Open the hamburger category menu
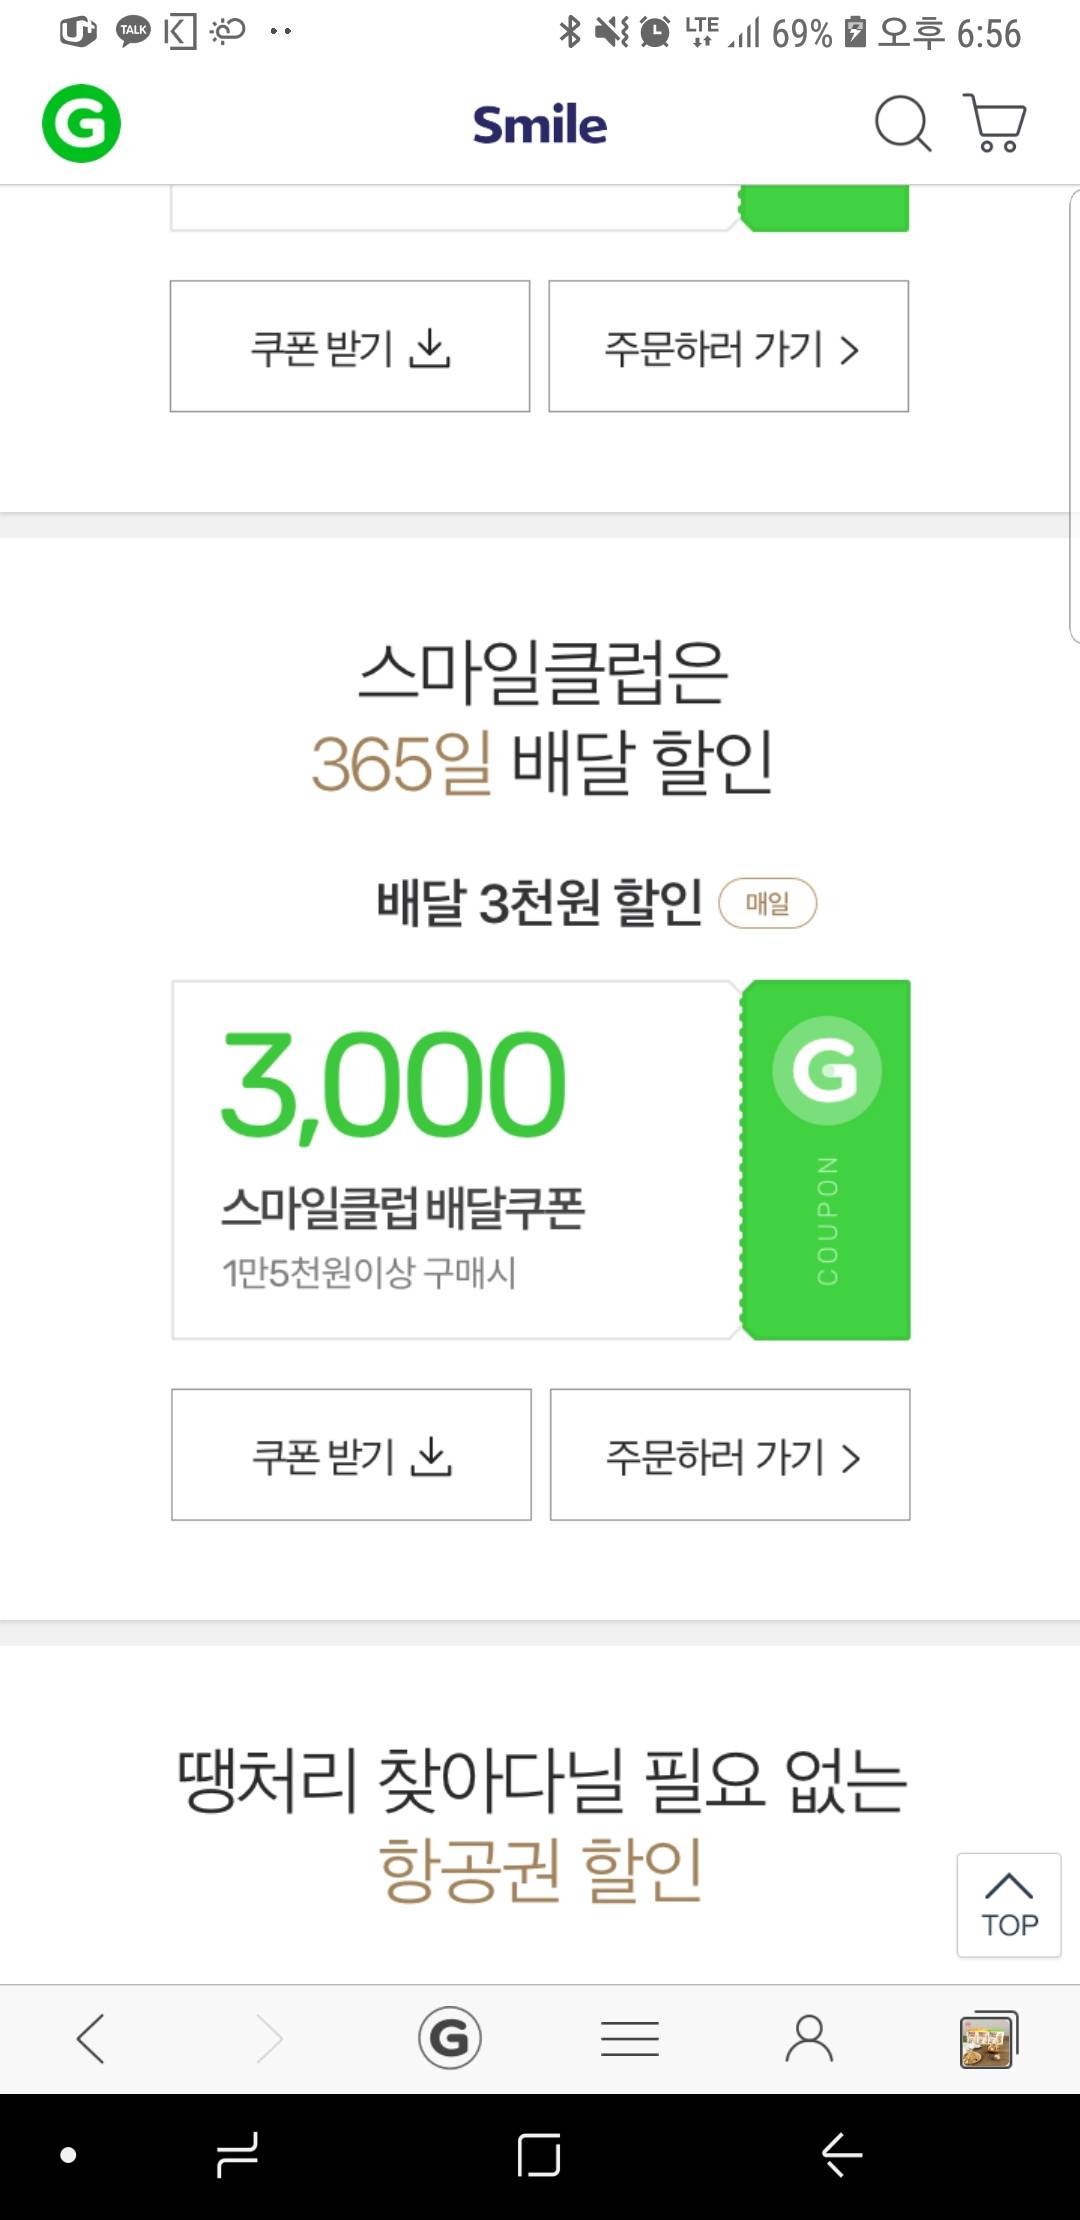The height and width of the screenshot is (2220, 1080). pyautogui.click(x=630, y=2038)
